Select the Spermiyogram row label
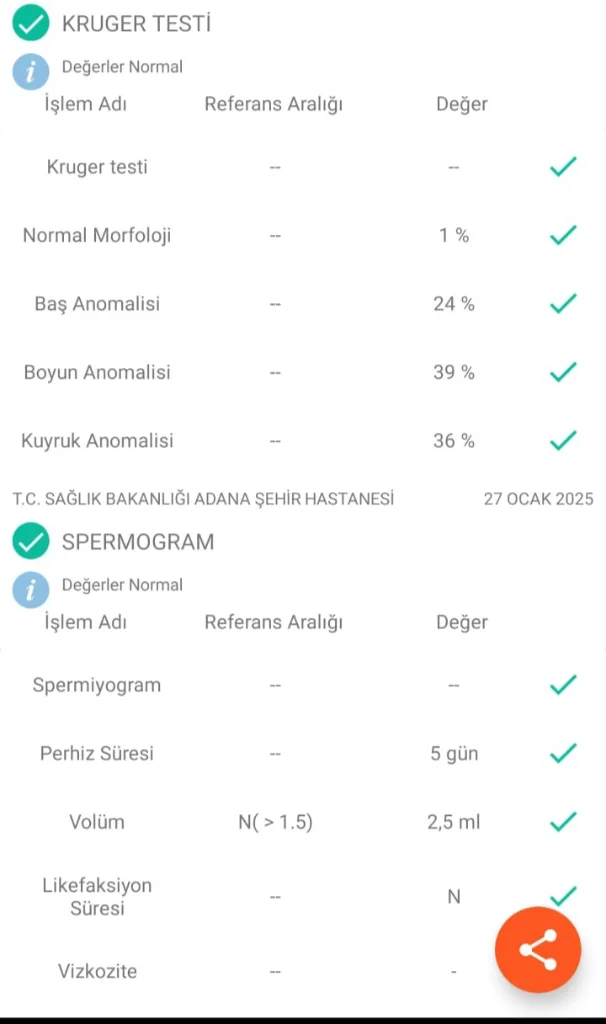The width and height of the screenshot is (606, 1024). (x=97, y=685)
